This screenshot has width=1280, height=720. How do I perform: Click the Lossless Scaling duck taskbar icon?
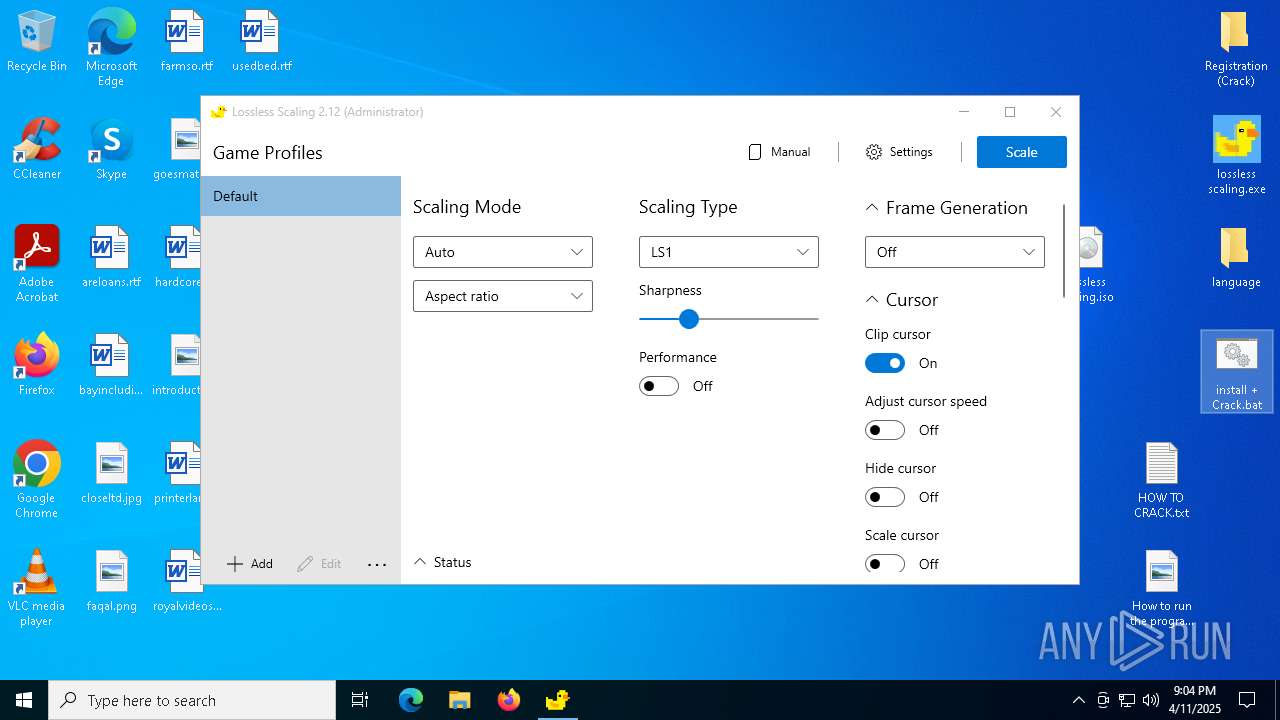coord(557,700)
